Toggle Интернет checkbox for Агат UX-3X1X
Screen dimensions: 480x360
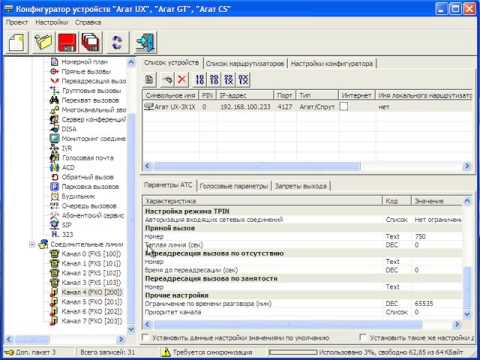pyautogui.click(x=344, y=107)
